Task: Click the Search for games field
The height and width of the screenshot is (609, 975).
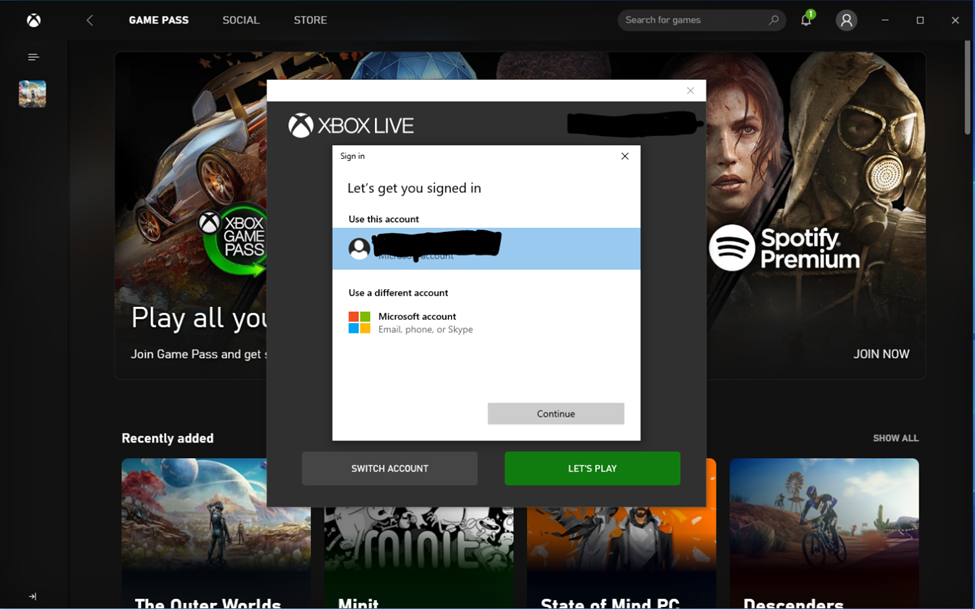Action: click(x=690, y=19)
